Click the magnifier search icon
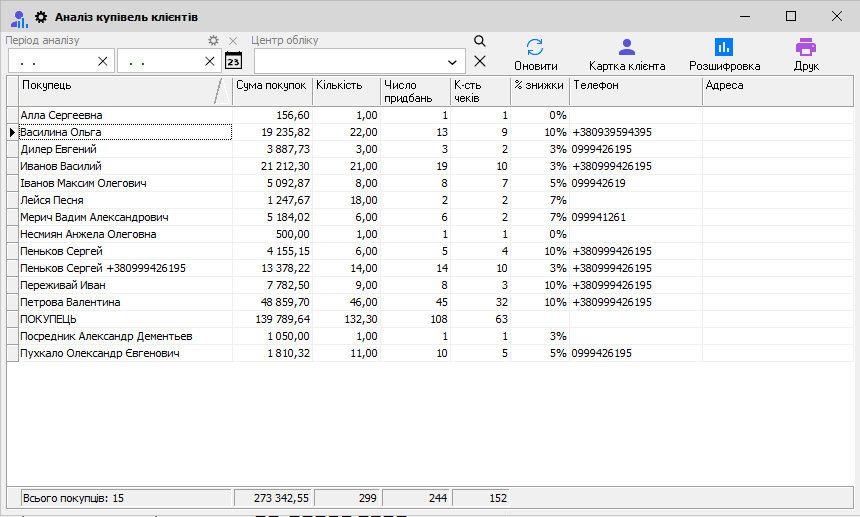Screen dimensions: 860x517 (x=480, y=41)
